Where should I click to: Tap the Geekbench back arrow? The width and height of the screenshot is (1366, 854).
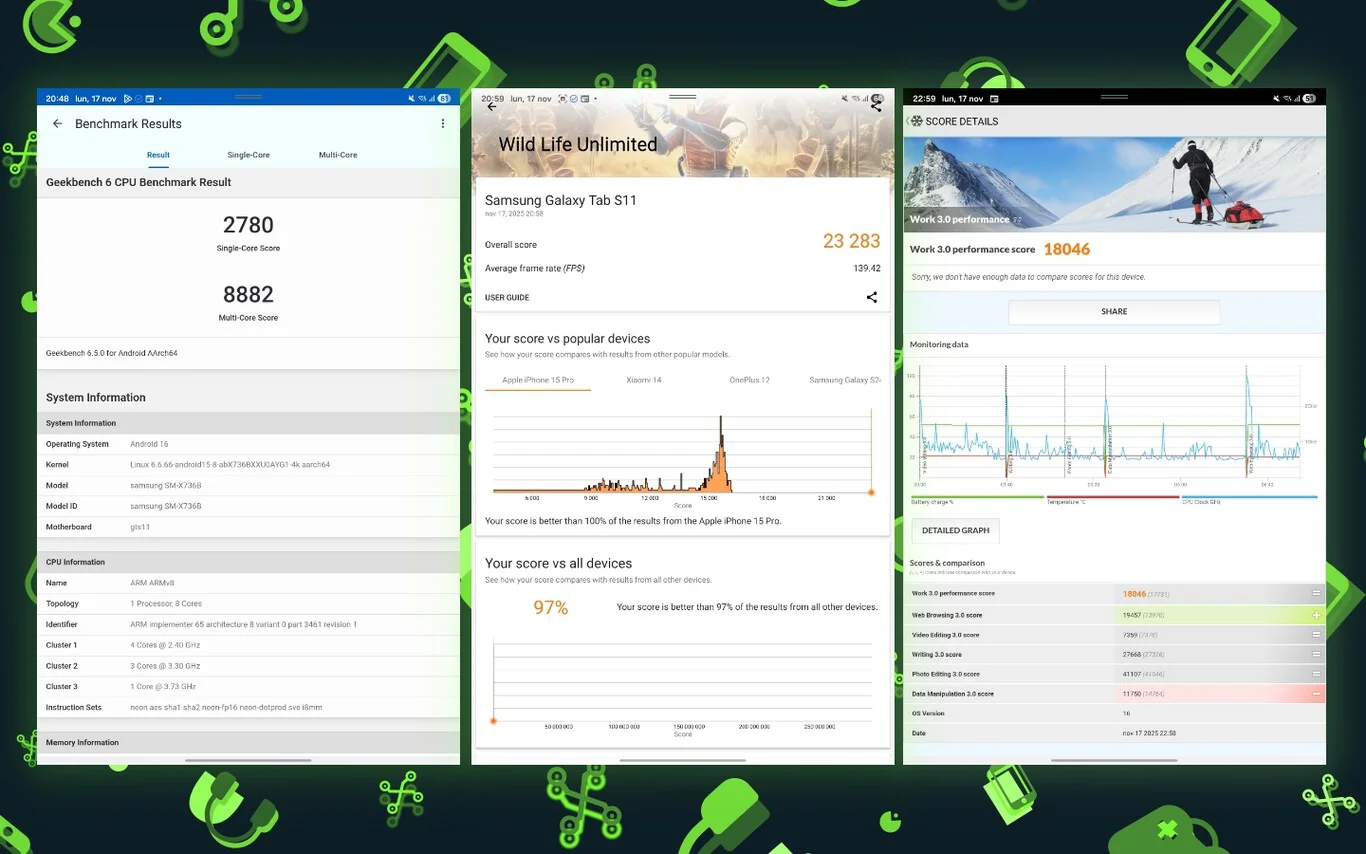coord(57,124)
